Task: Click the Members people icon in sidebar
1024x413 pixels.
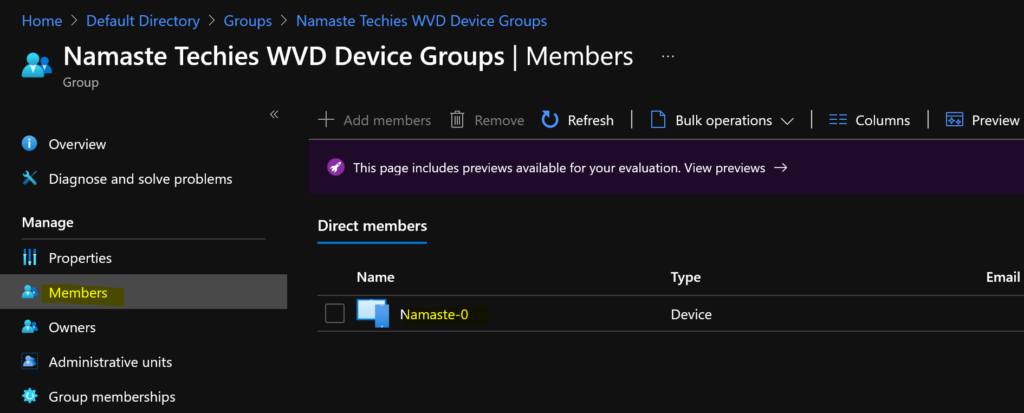Action: 29,292
